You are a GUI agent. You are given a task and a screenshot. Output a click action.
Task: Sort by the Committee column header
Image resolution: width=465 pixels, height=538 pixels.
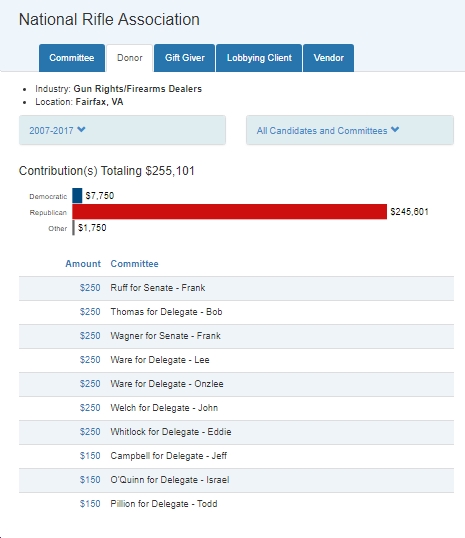[x=135, y=264]
